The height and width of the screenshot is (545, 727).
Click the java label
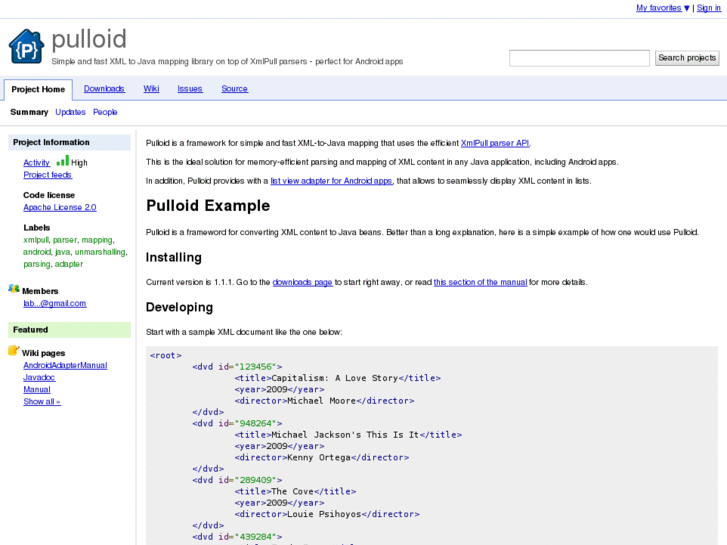pos(63,252)
